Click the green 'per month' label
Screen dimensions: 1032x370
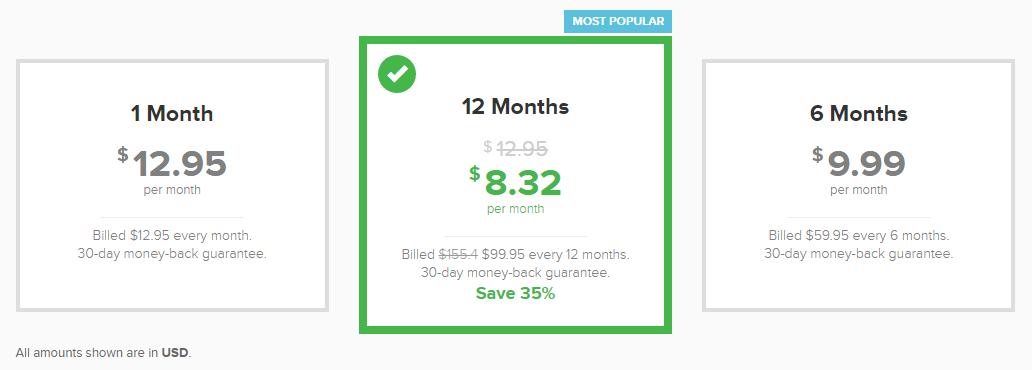click(515, 209)
